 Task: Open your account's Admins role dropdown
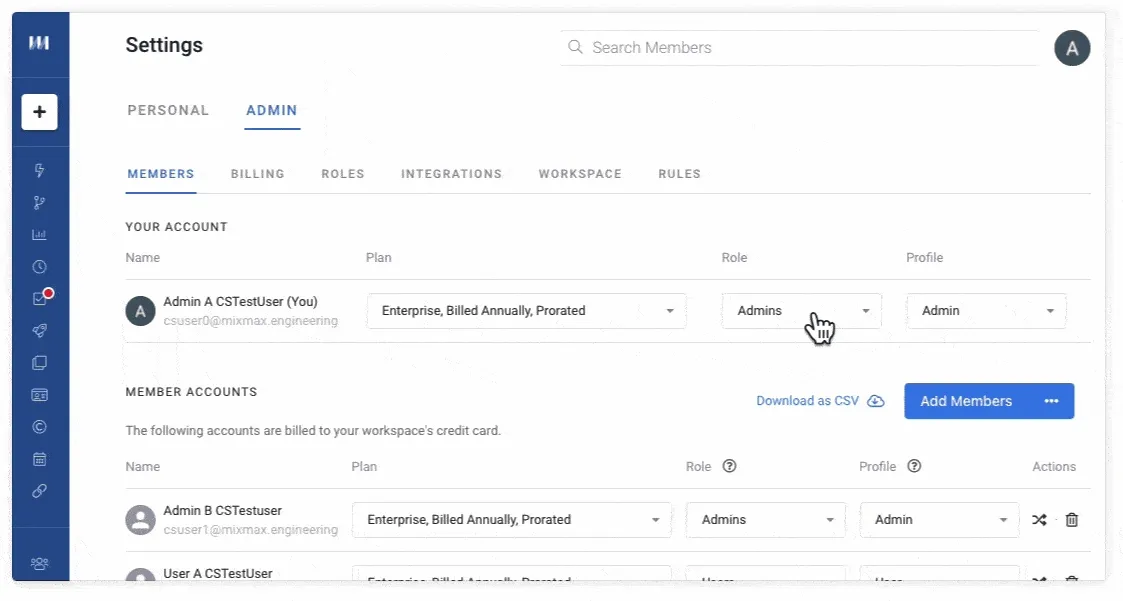pos(801,311)
